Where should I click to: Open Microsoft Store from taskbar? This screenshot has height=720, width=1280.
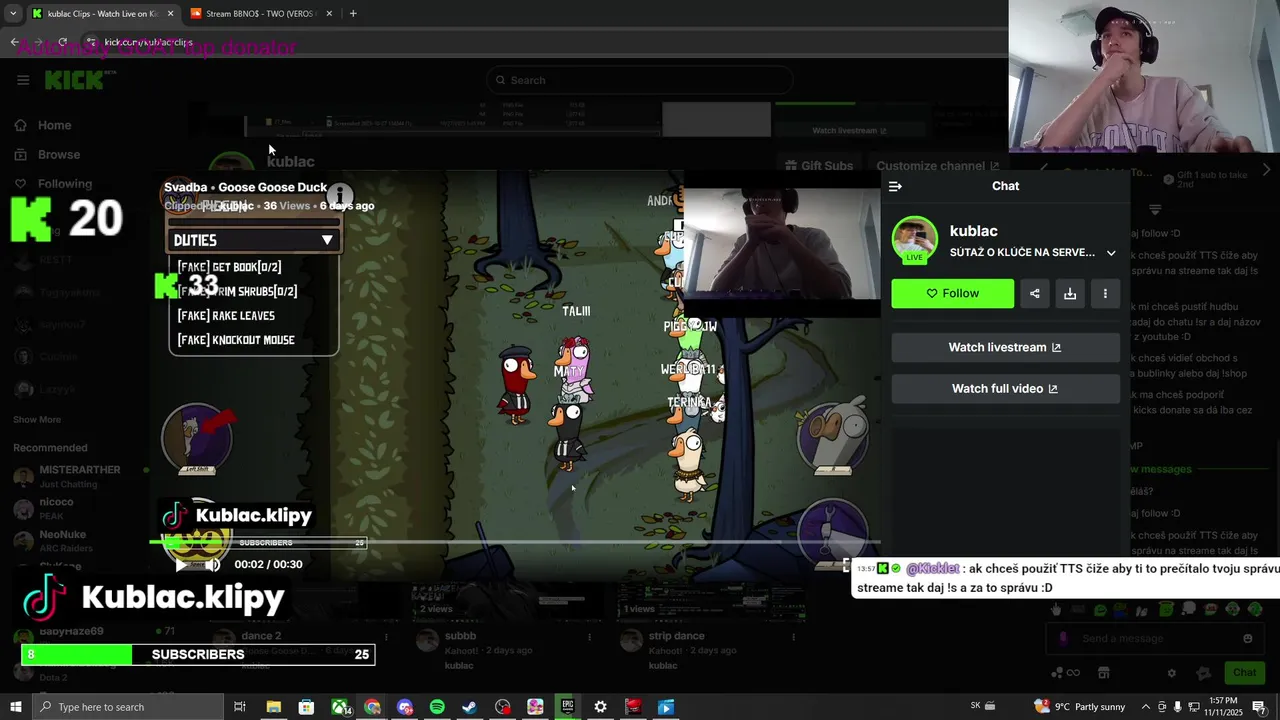click(x=306, y=707)
